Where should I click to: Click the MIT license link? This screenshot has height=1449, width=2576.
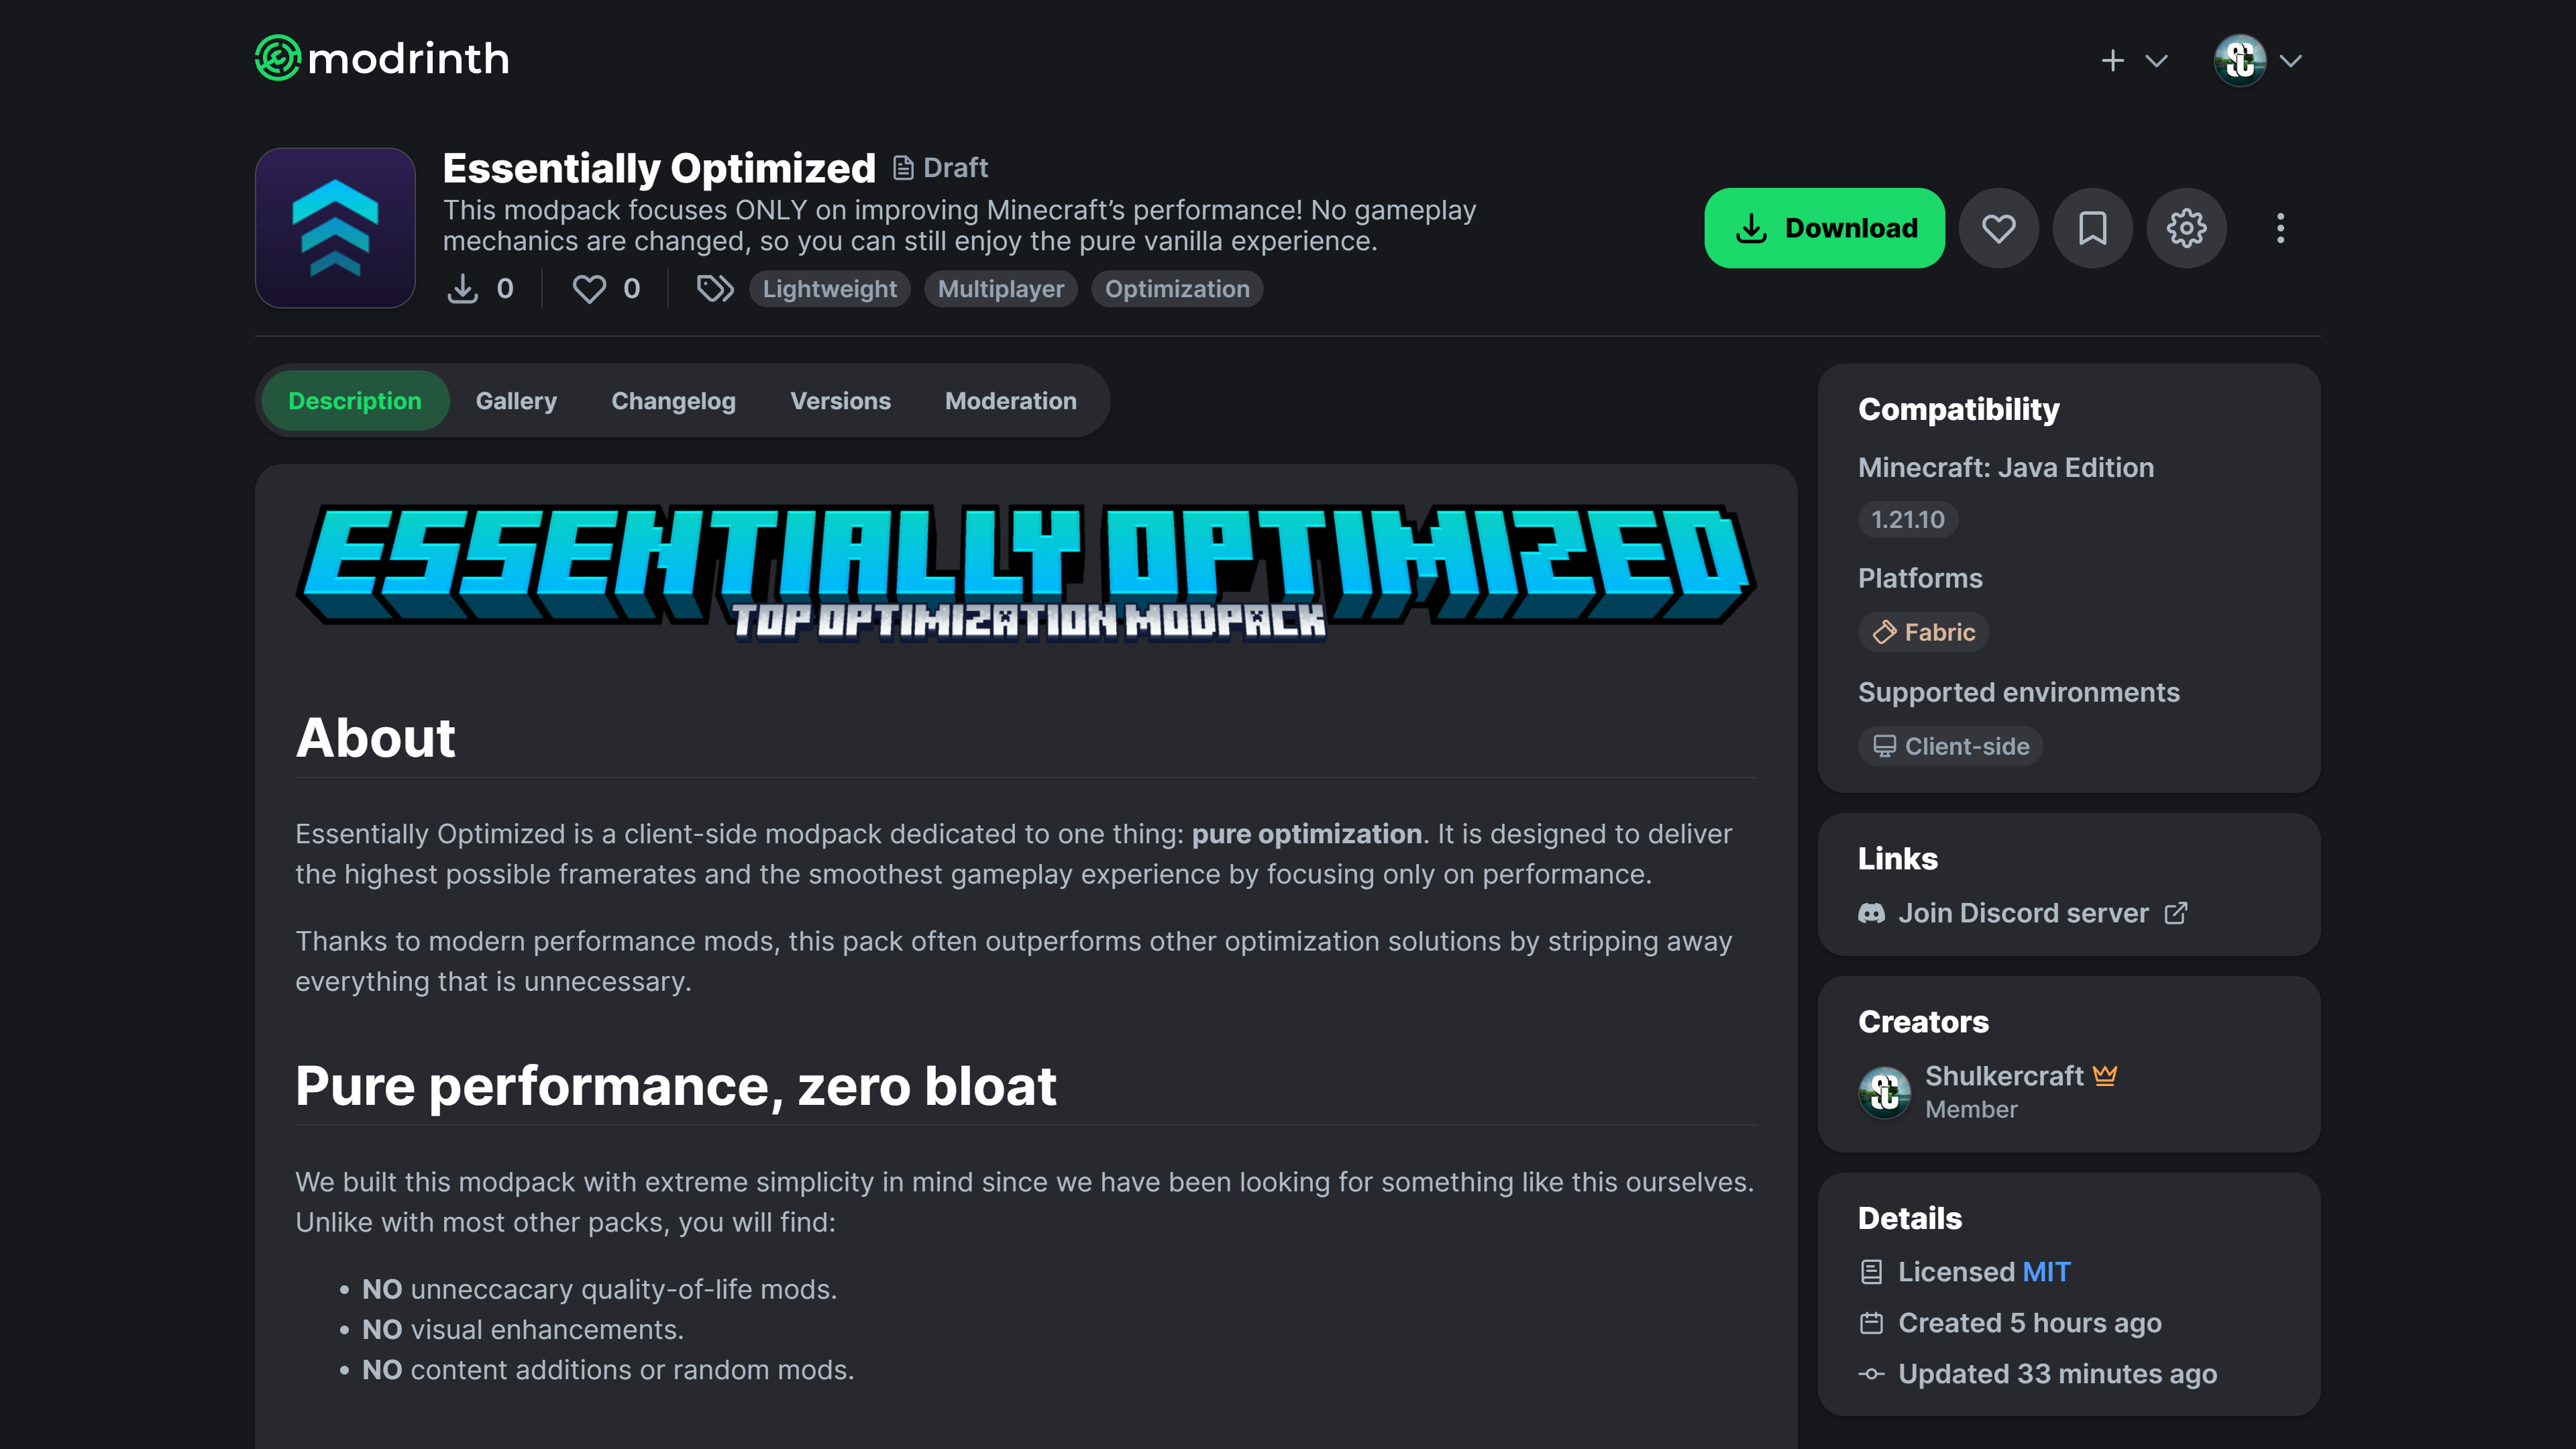pyautogui.click(x=2045, y=1272)
